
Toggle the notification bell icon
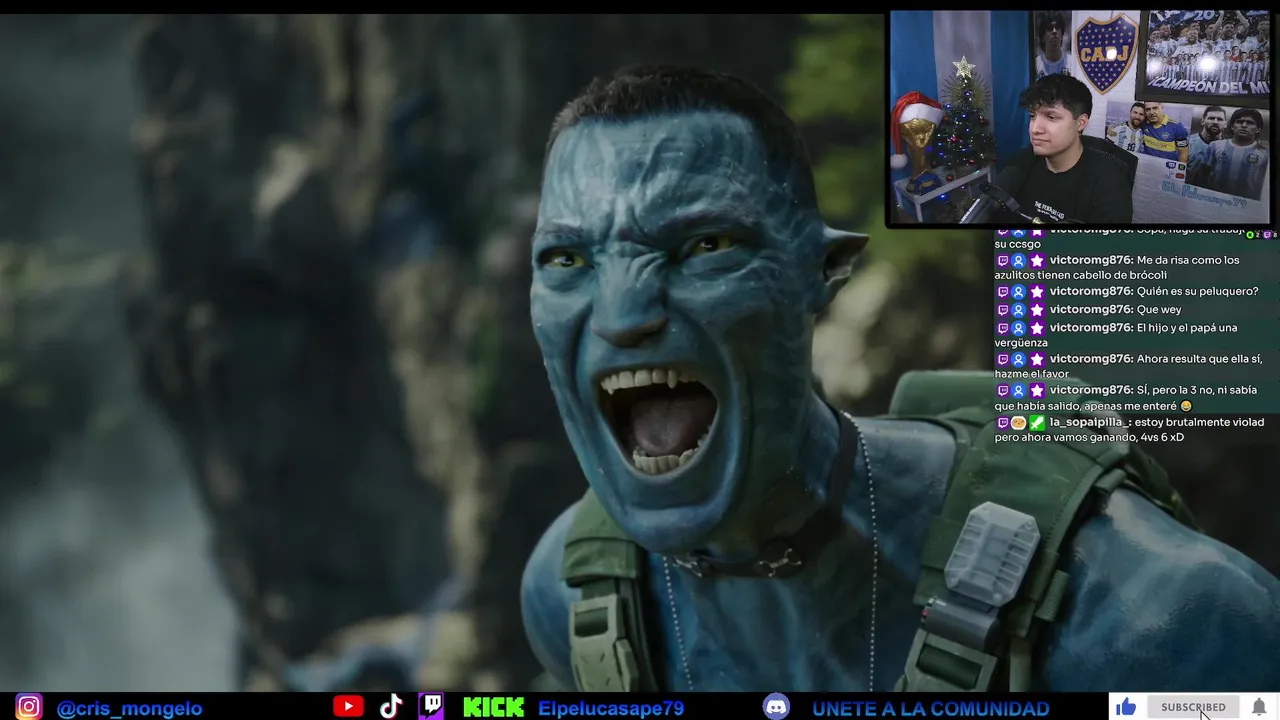pos(1259,707)
